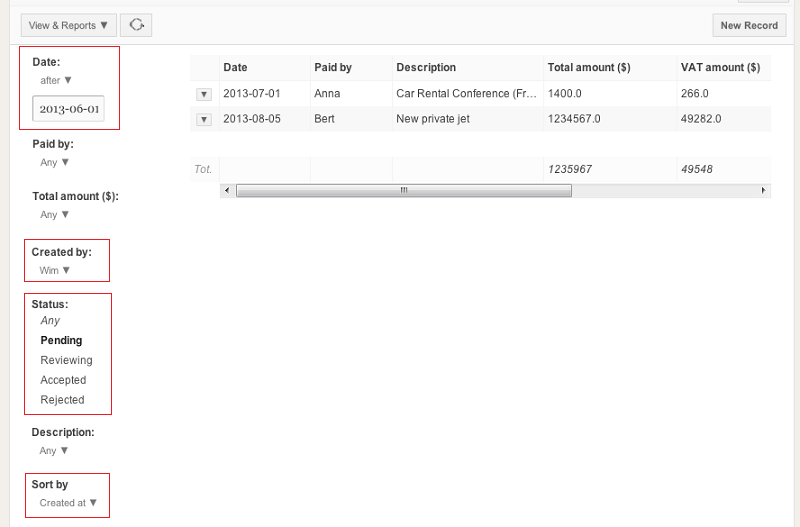This screenshot has width=800, height=527.
Task: Select status filter 'Pending'
Action: [x=61, y=340]
